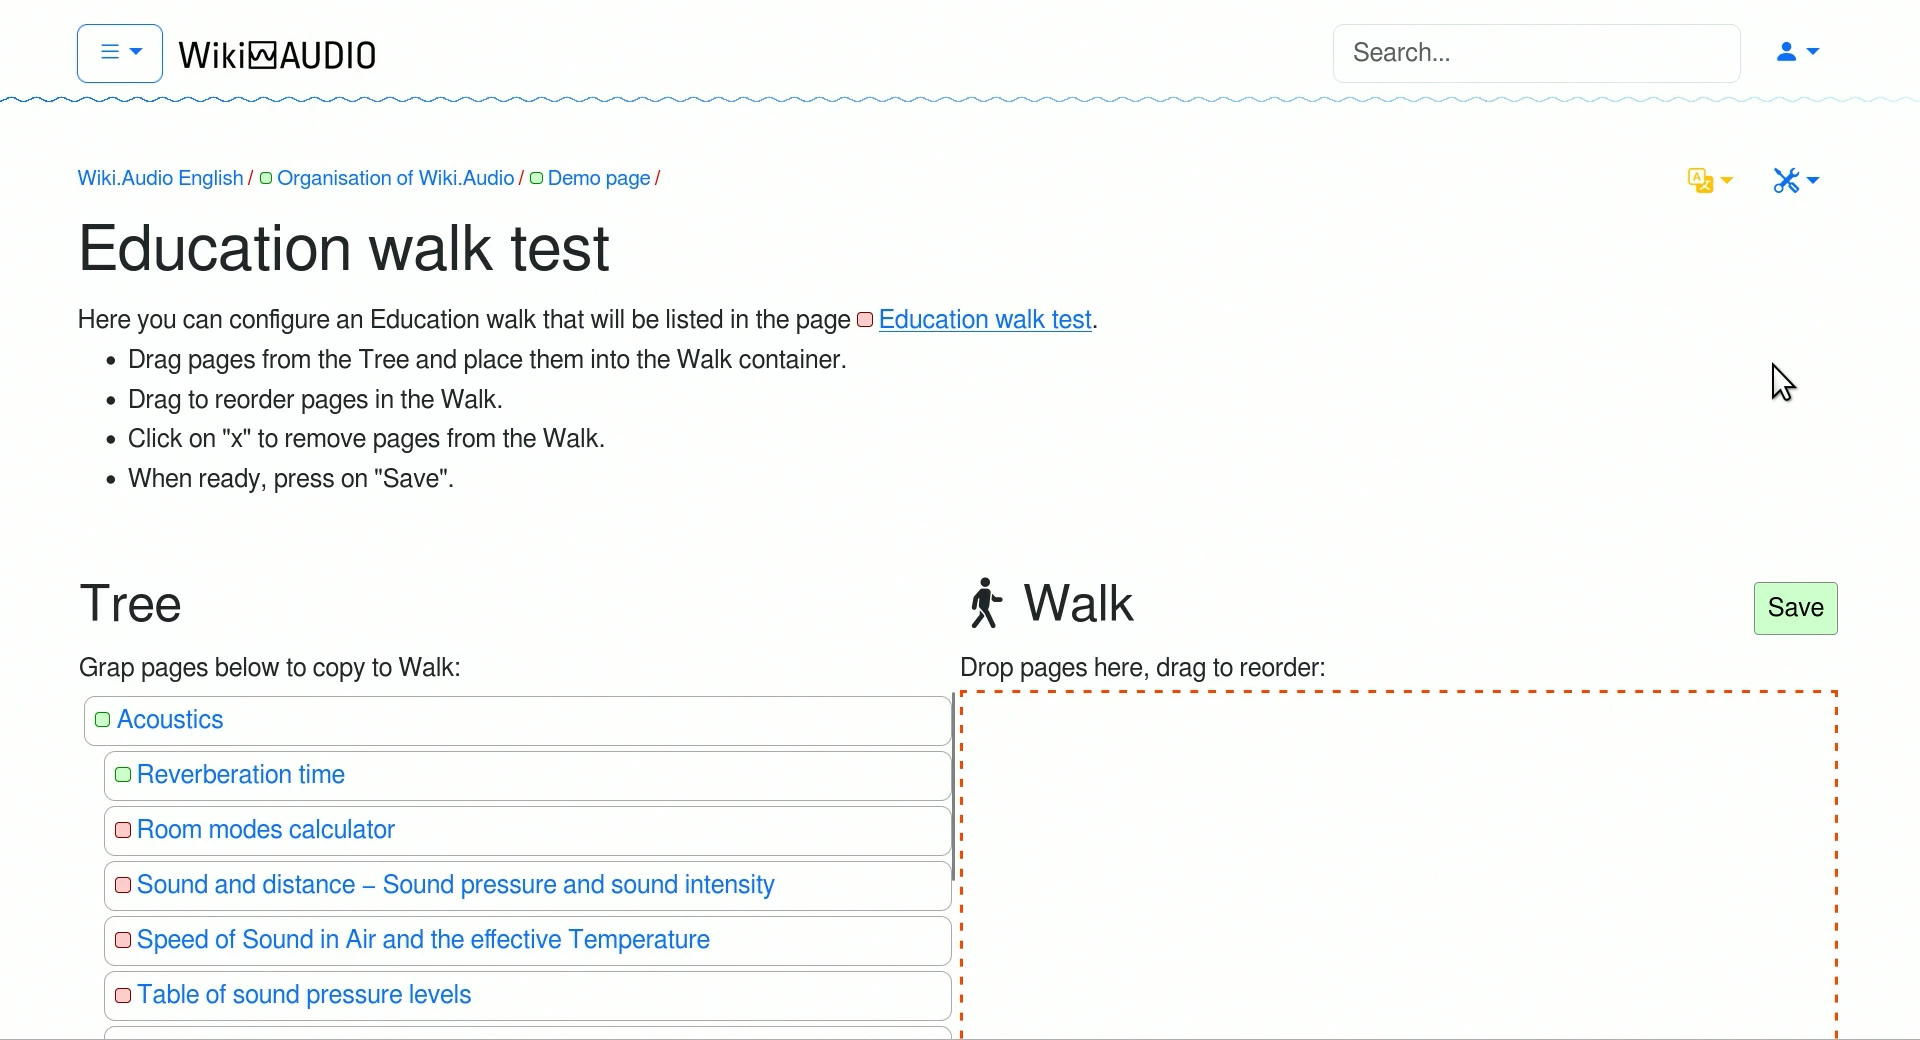Open Organisation of Wiki.Audio breadcrumb

(x=395, y=179)
